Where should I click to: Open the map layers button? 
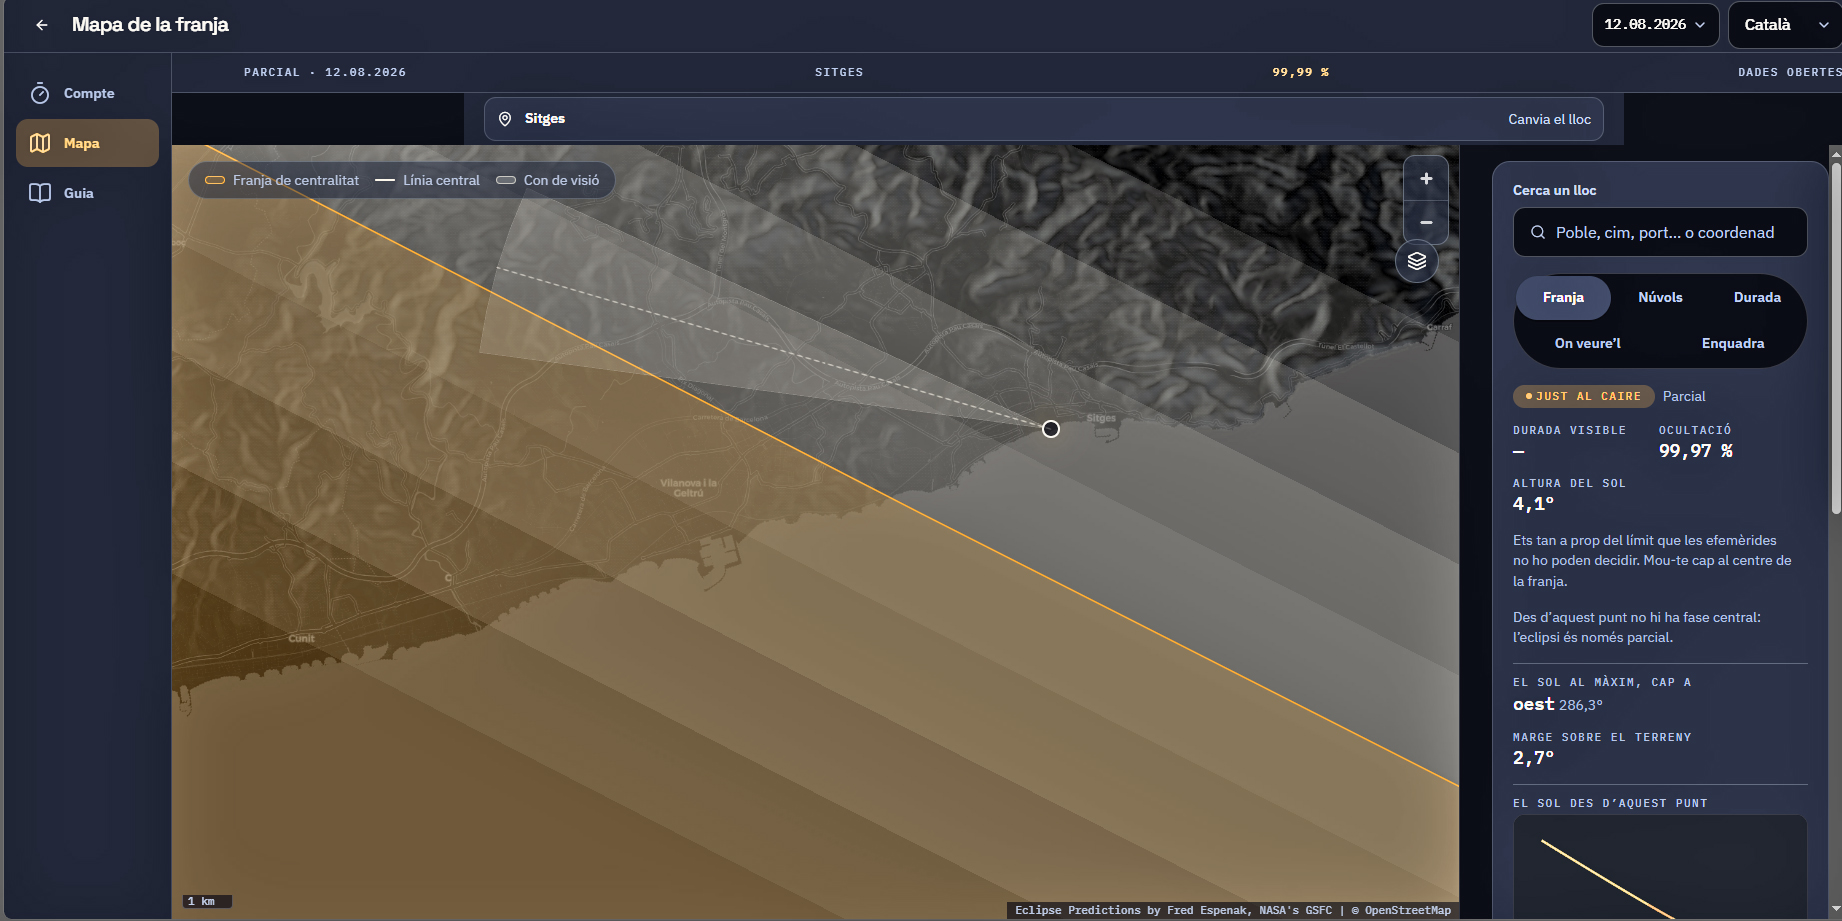point(1417,262)
